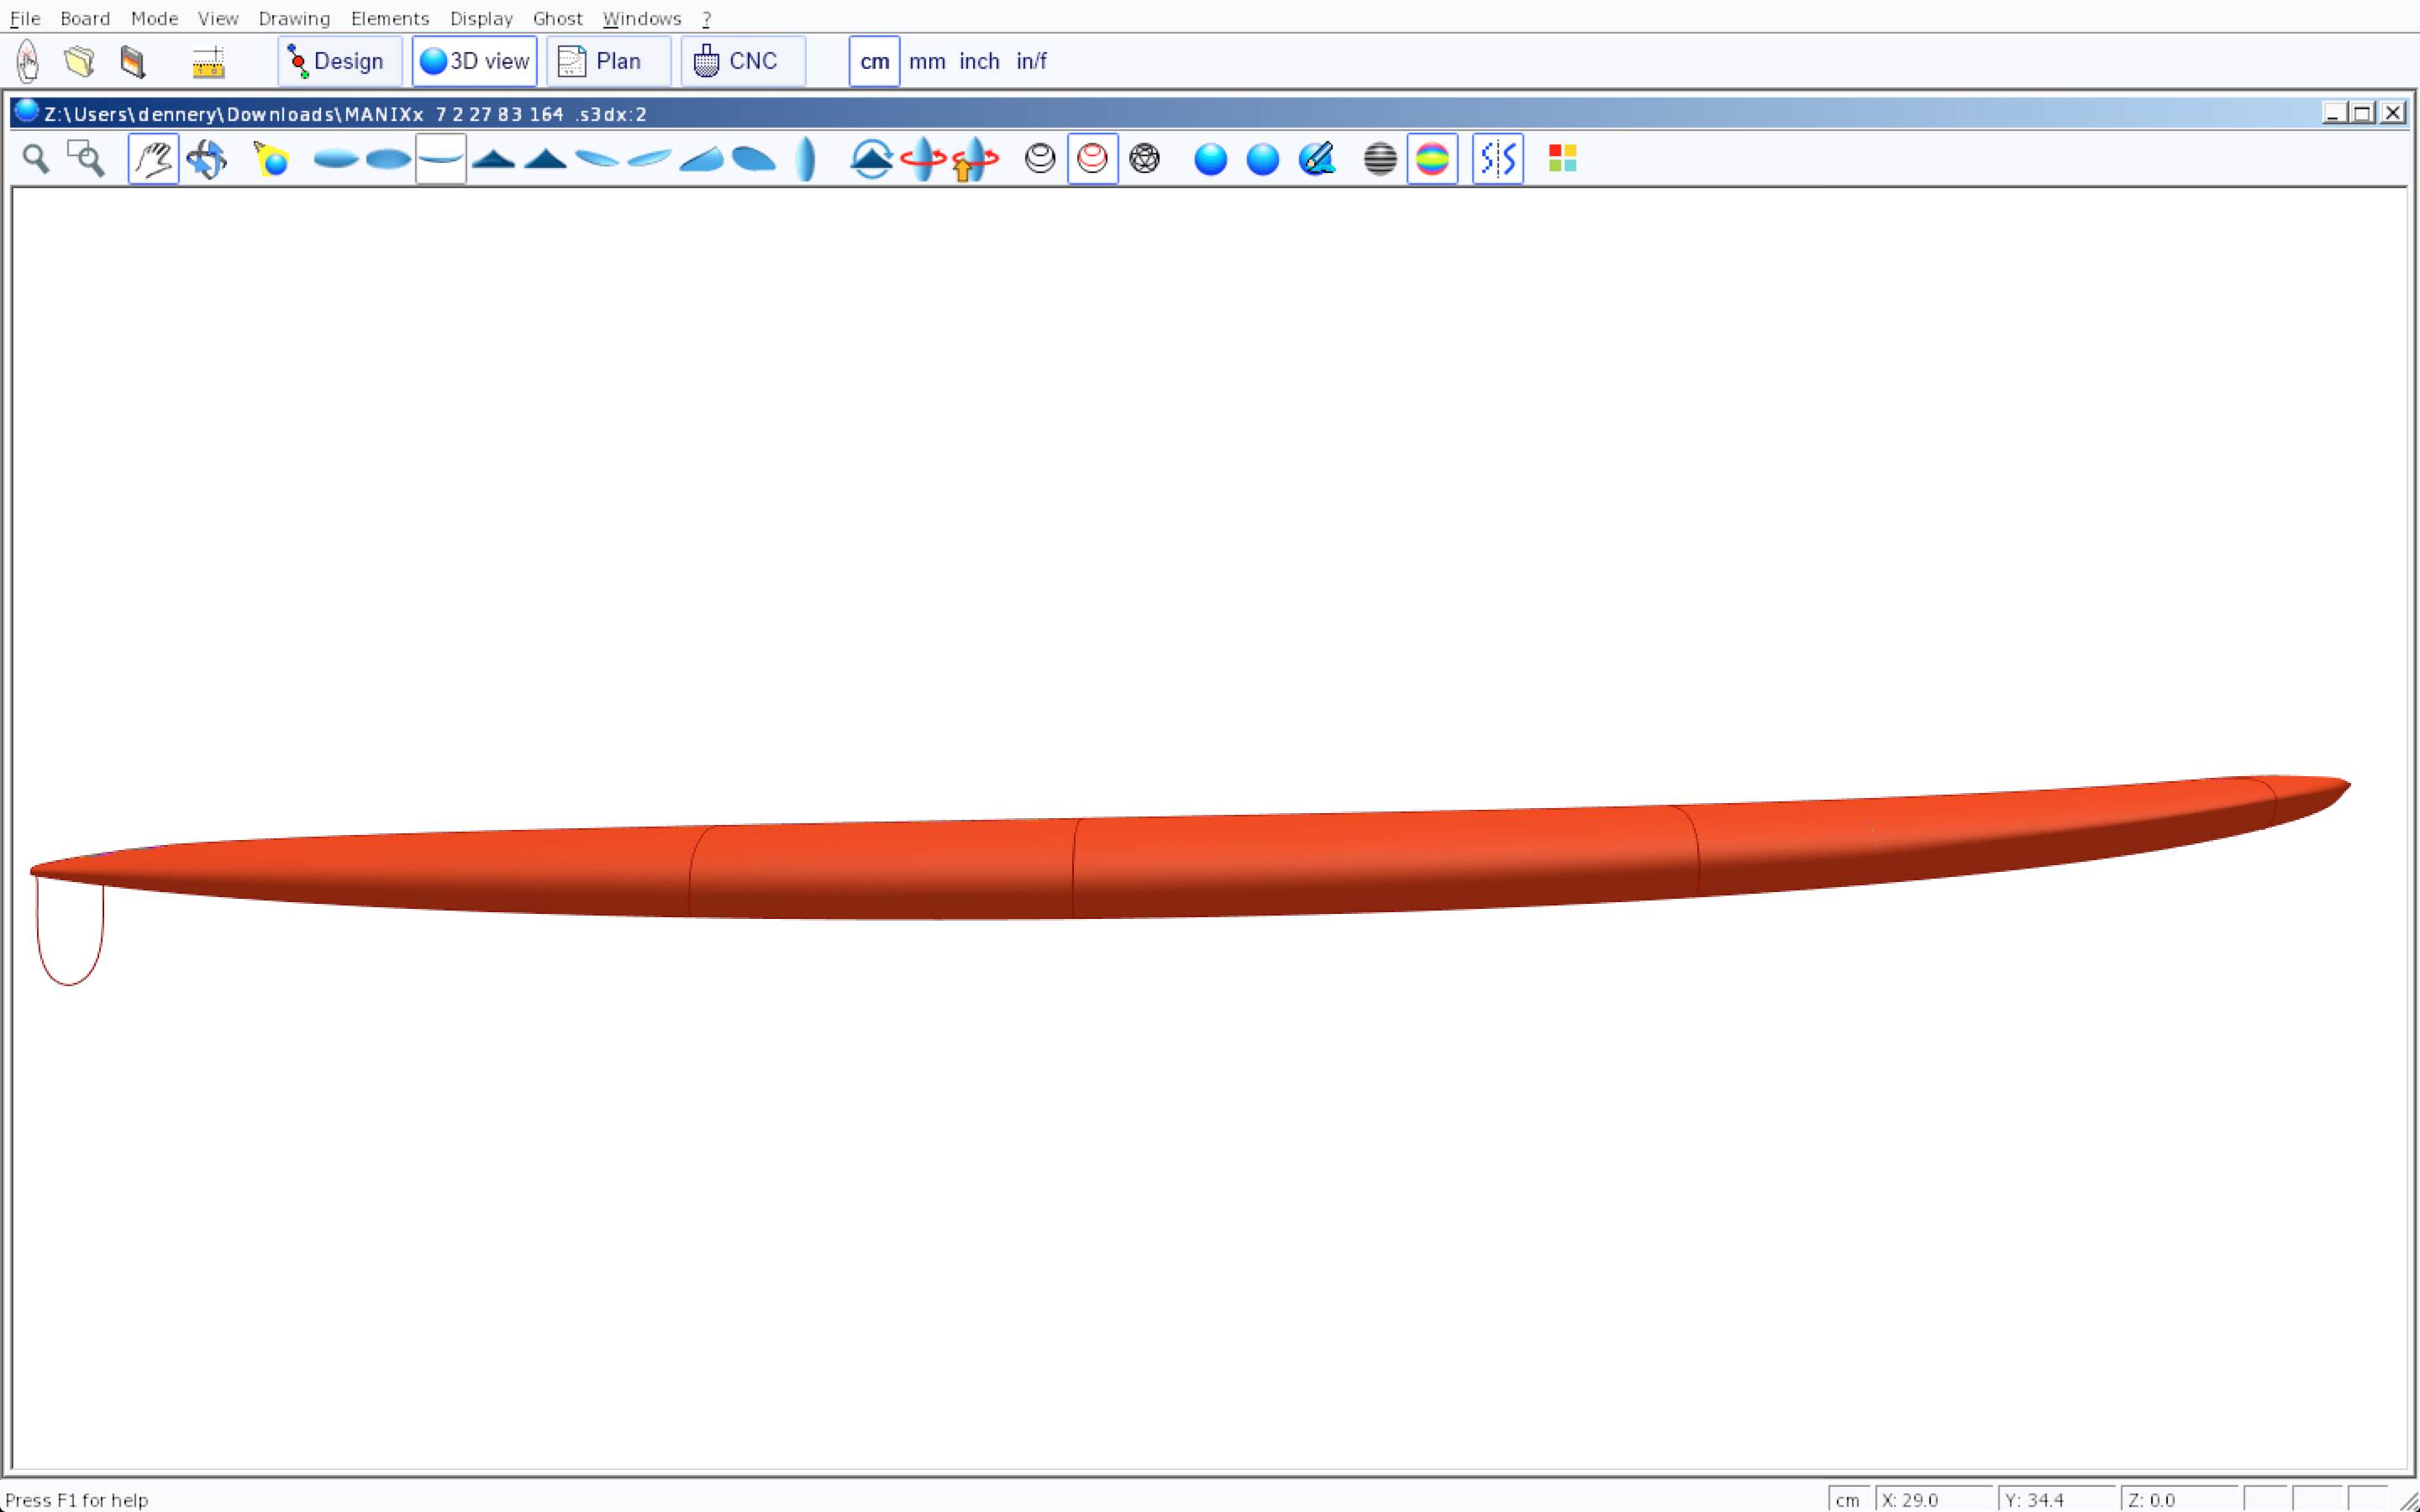Select the 3D rotate view tool
Image resolution: width=2420 pixels, height=1512 pixels.
207,159
